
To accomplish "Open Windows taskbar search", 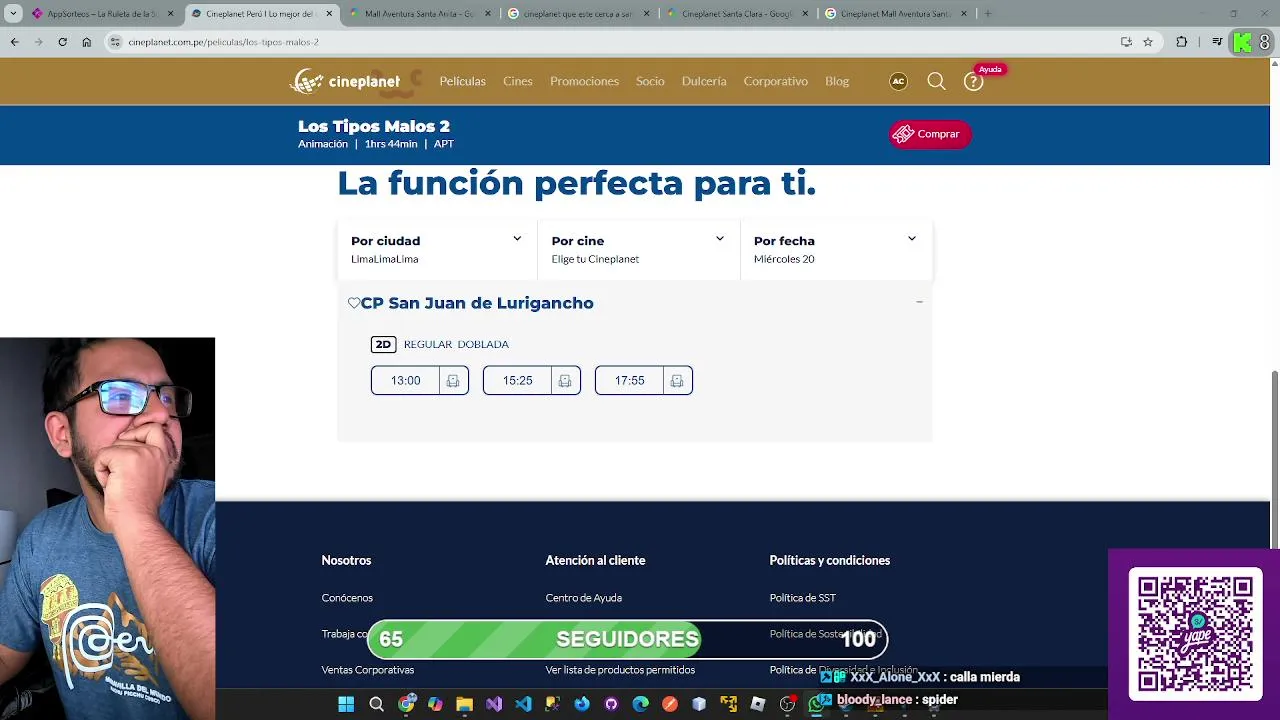I will click(376, 704).
